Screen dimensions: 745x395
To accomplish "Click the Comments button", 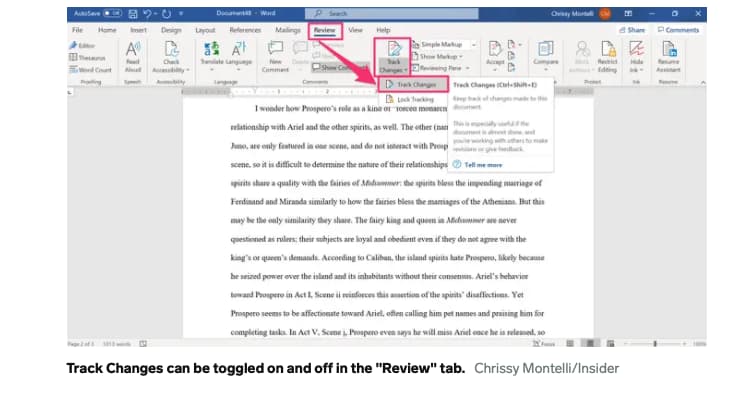I will tap(678, 29).
